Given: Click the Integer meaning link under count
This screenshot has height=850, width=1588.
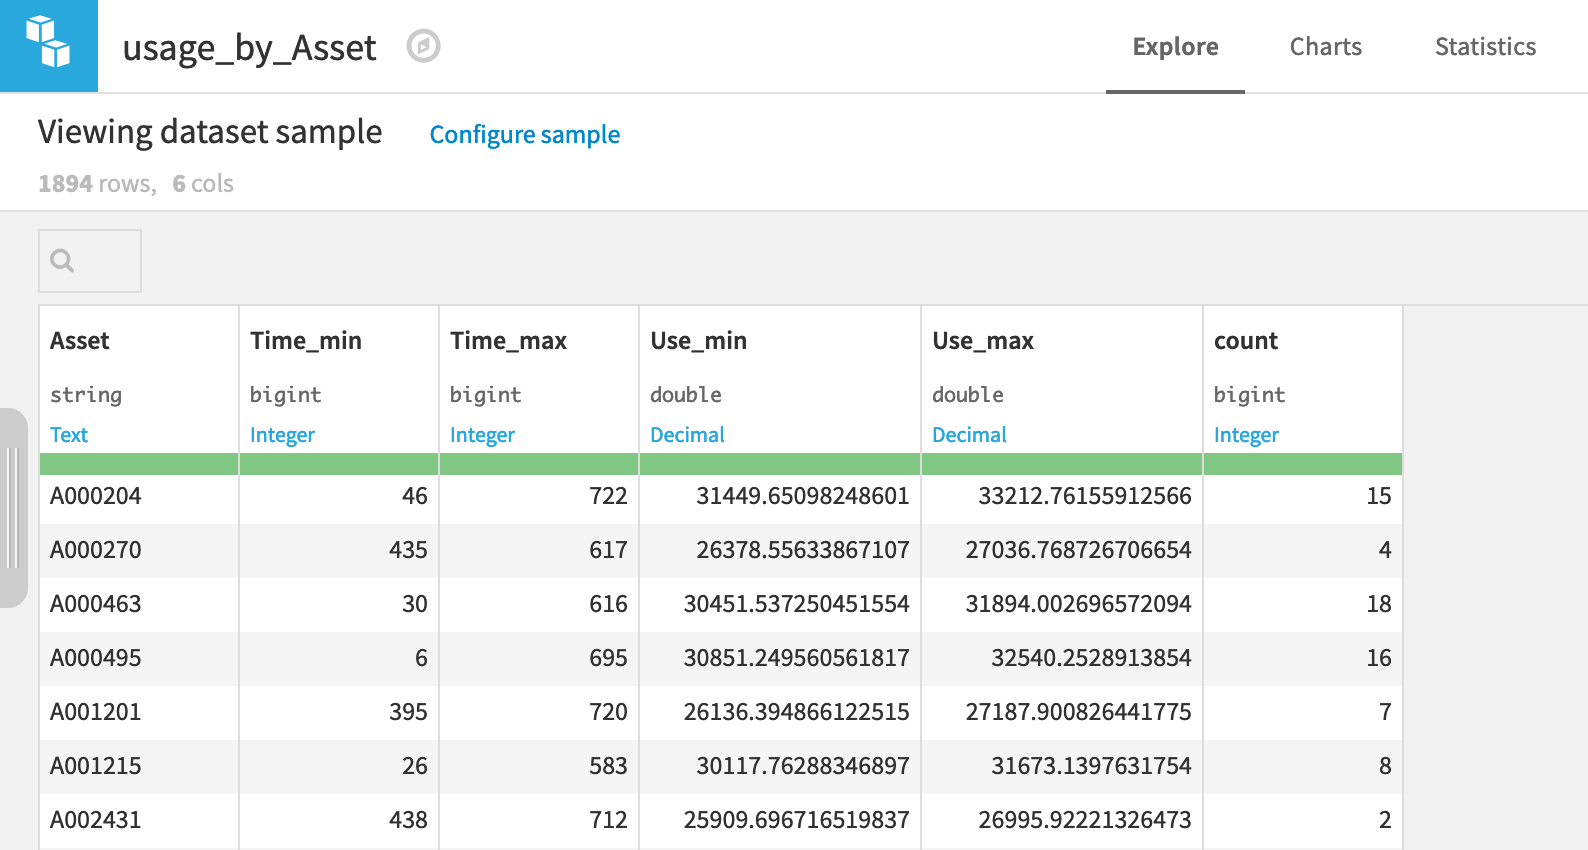Looking at the screenshot, I should 1246,435.
